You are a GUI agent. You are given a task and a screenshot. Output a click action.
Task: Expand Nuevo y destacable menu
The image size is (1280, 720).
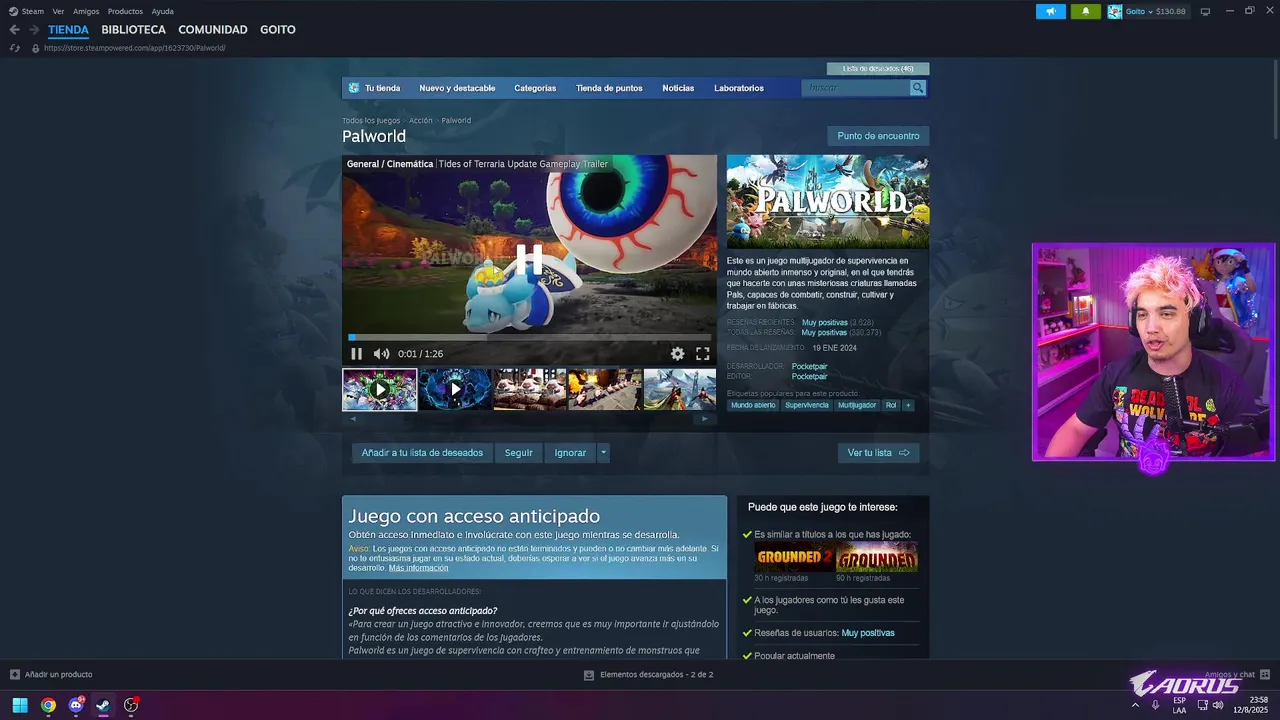point(457,88)
